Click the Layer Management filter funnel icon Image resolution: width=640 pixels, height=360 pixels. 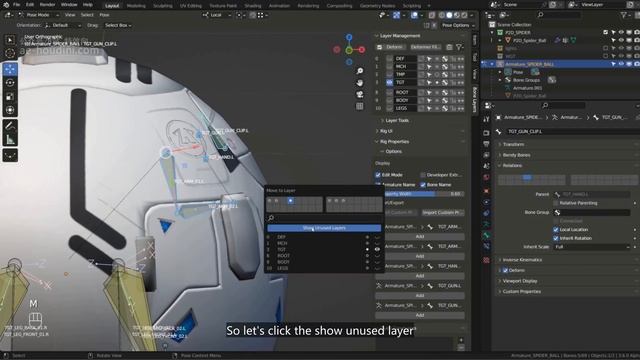click(459, 47)
